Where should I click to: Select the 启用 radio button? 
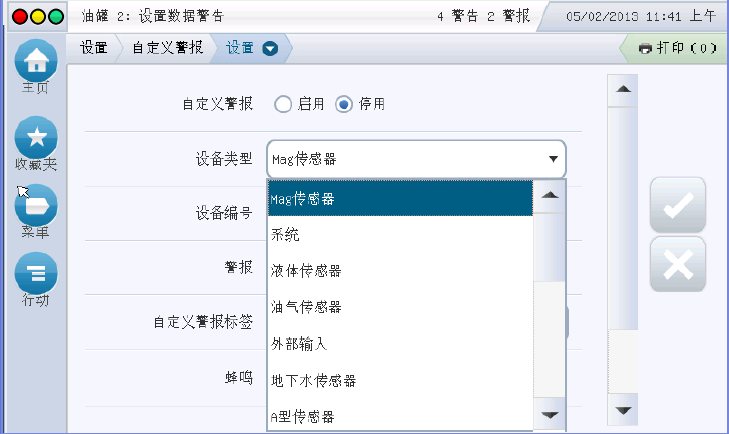tap(282, 104)
